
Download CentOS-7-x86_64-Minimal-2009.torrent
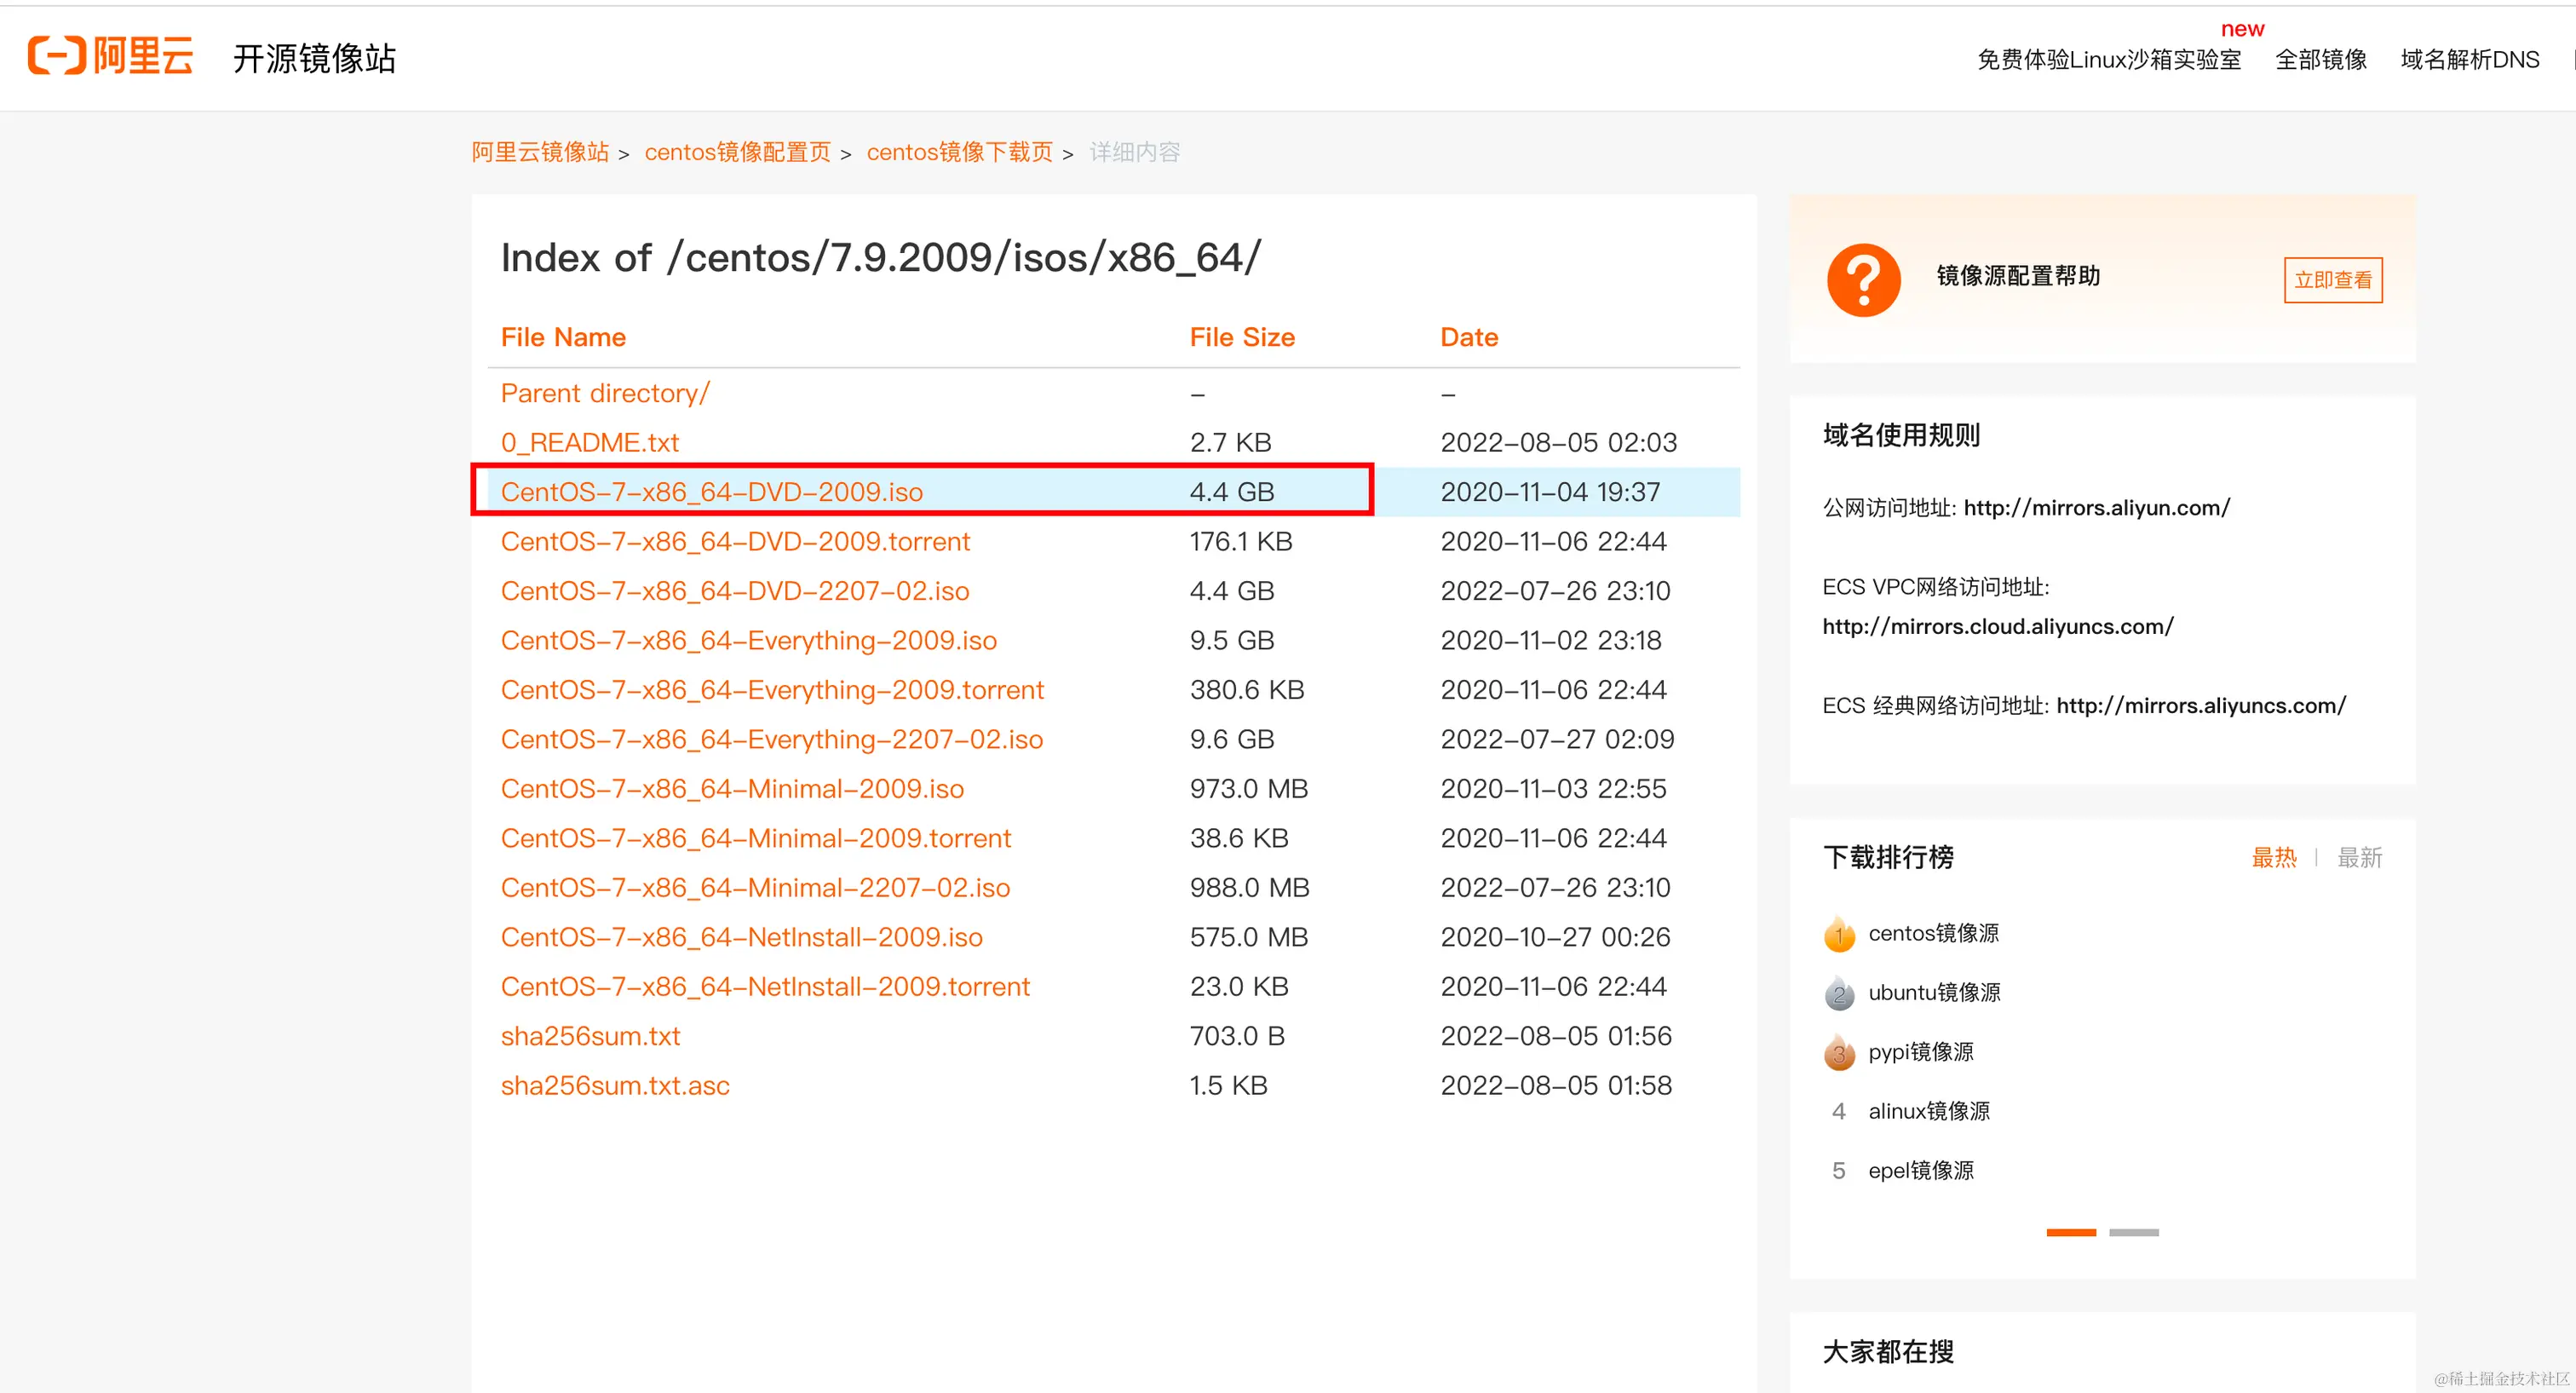point(756,838)
